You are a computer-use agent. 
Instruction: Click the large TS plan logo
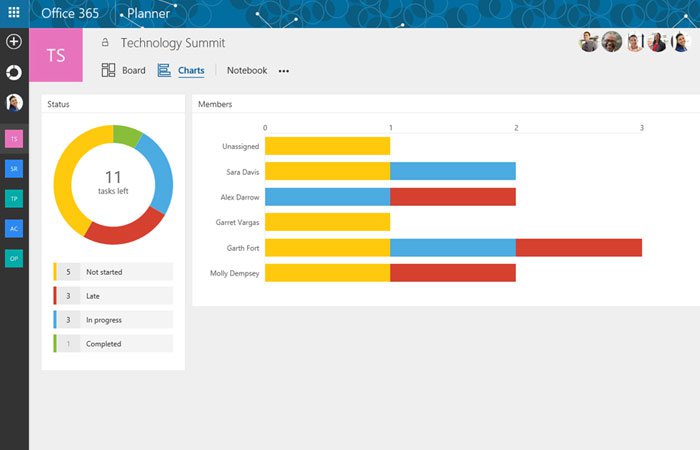click(56, 55)
